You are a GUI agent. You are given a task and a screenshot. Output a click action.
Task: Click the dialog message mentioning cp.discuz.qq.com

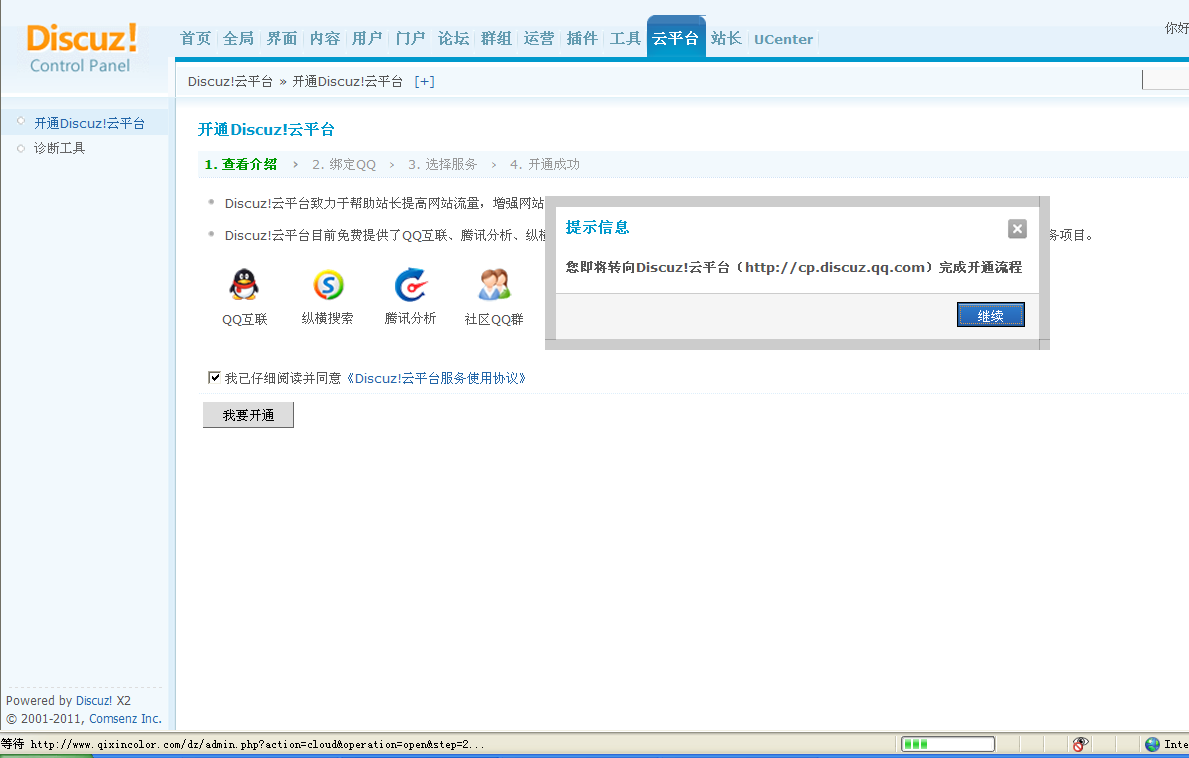click(794, 267)
